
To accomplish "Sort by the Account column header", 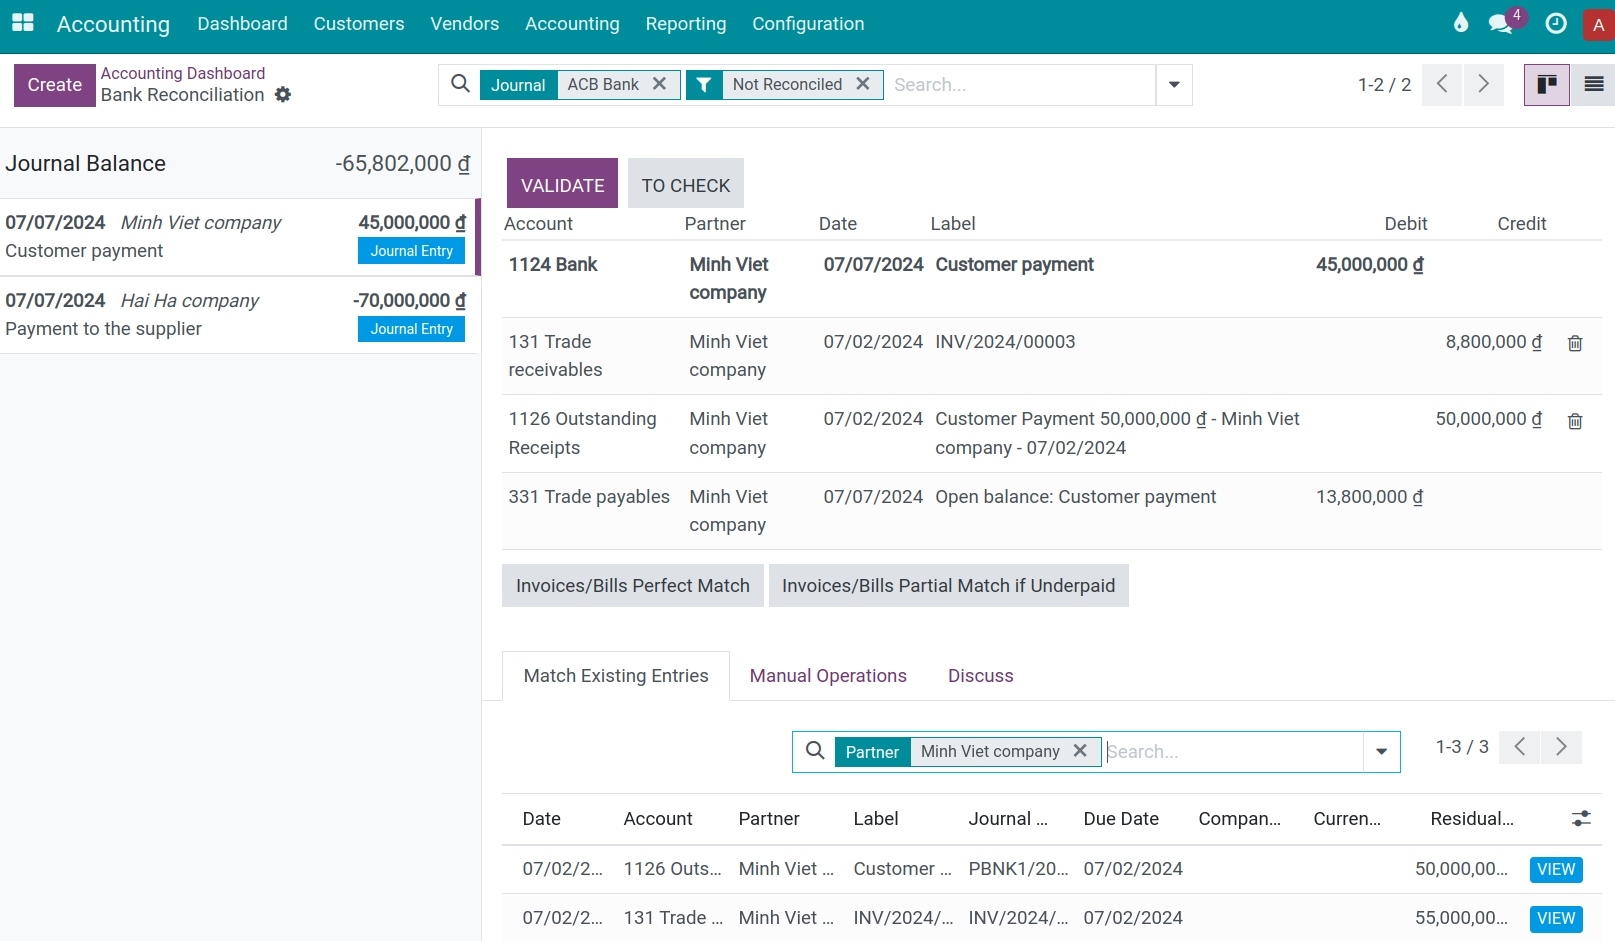I will [658, 819].
